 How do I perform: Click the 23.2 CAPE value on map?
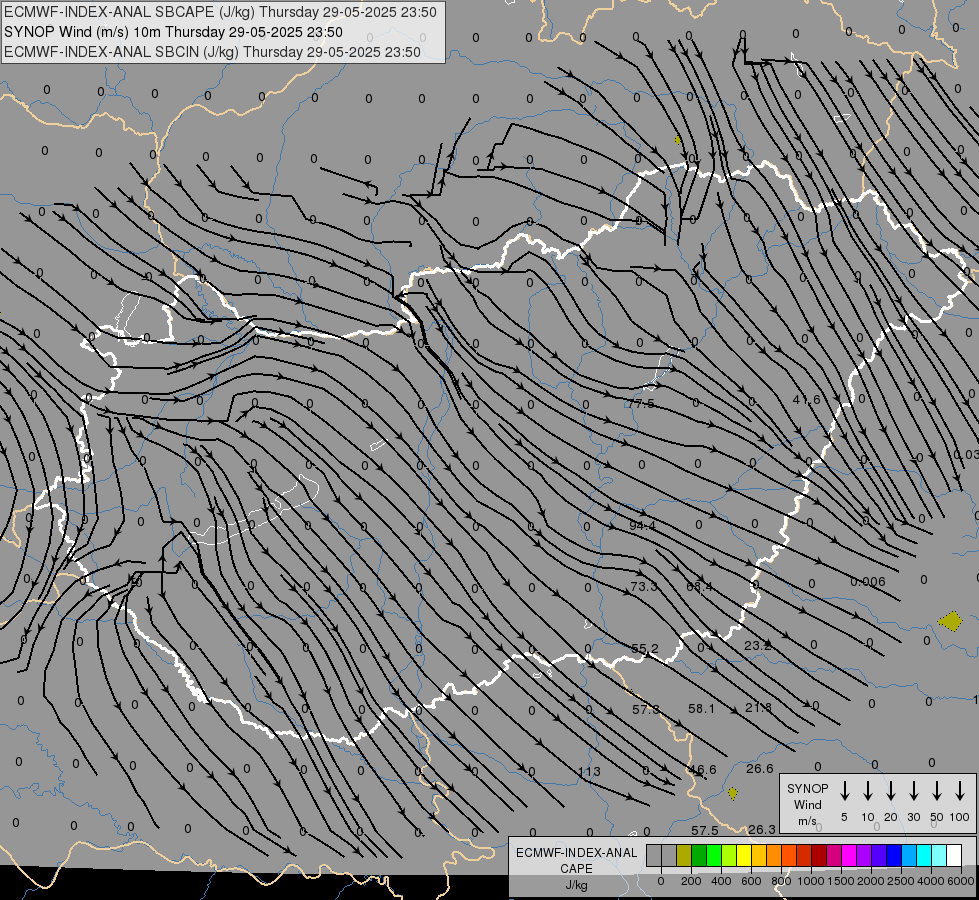coord(758,645)
